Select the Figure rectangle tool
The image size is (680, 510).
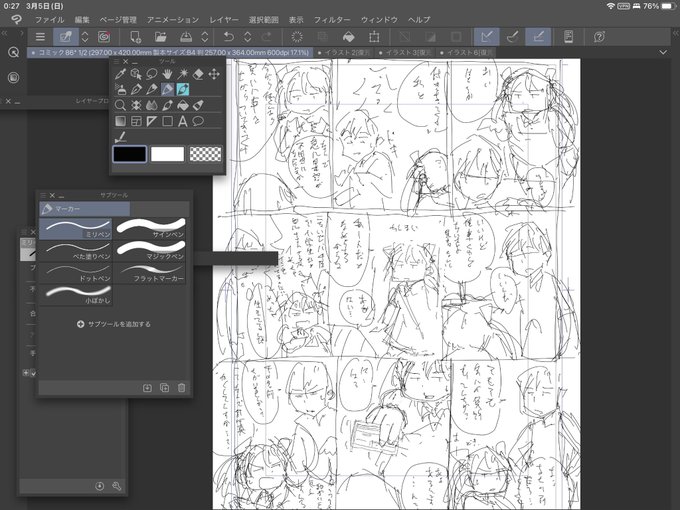(x=167, y=121)
